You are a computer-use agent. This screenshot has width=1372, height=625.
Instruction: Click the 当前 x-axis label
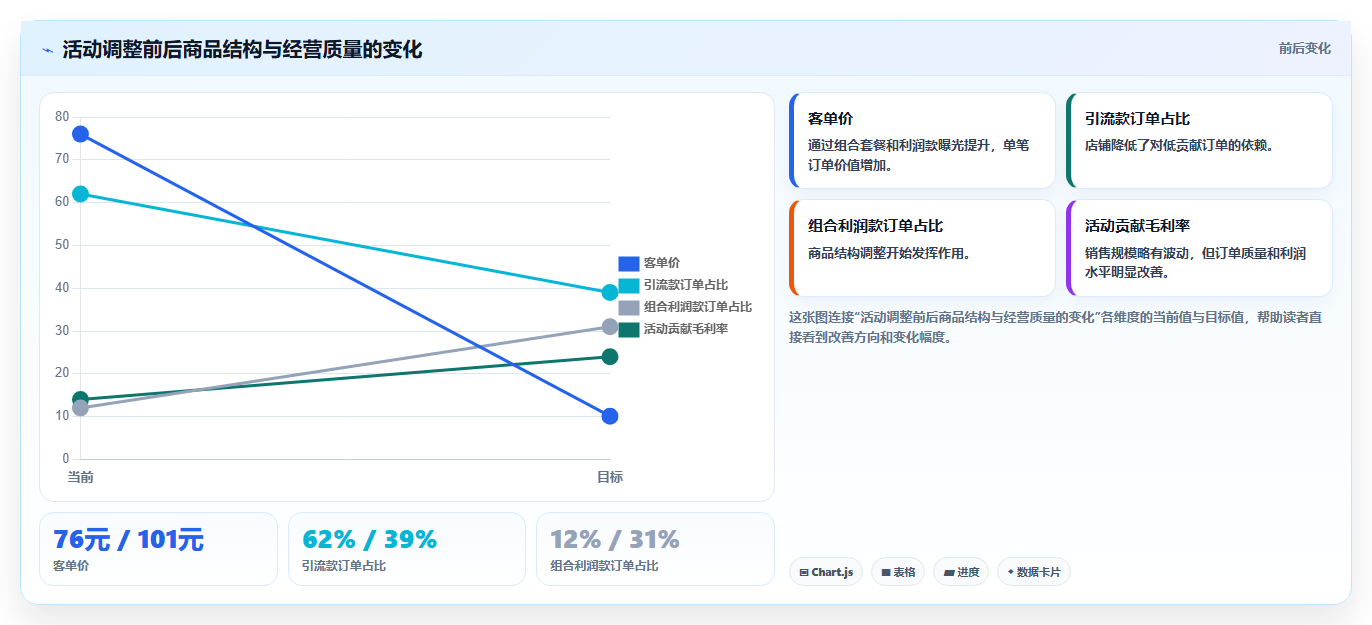click(x=80, y=478)
